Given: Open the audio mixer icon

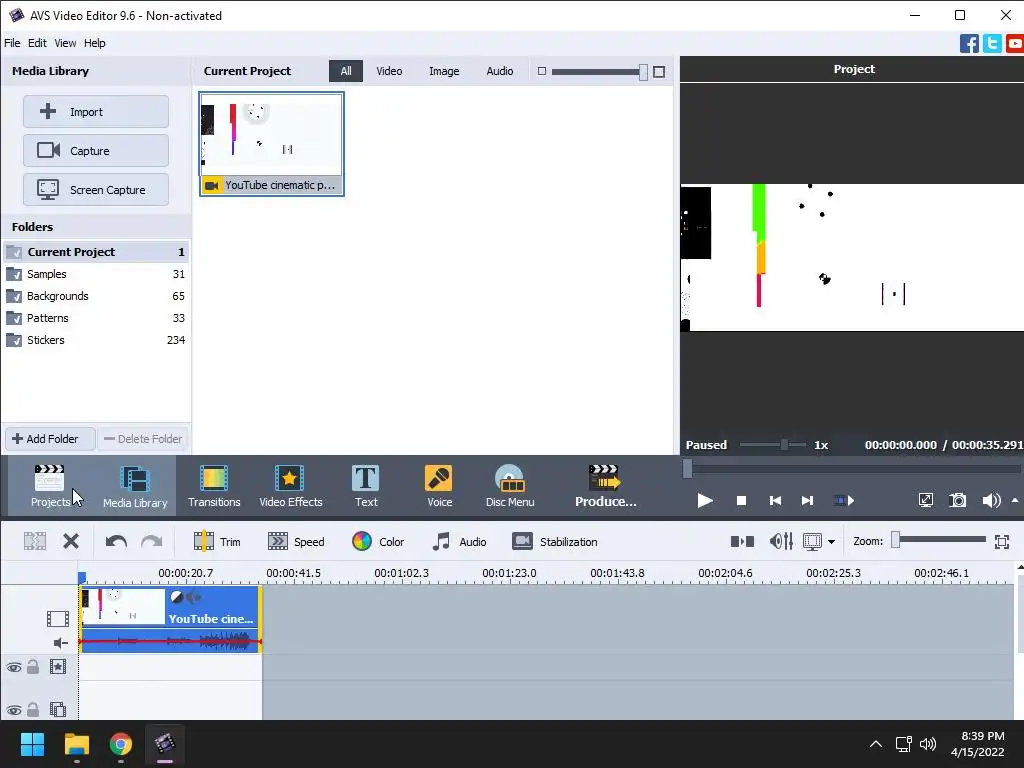Looking at the screenshot, I should point(781,541).
